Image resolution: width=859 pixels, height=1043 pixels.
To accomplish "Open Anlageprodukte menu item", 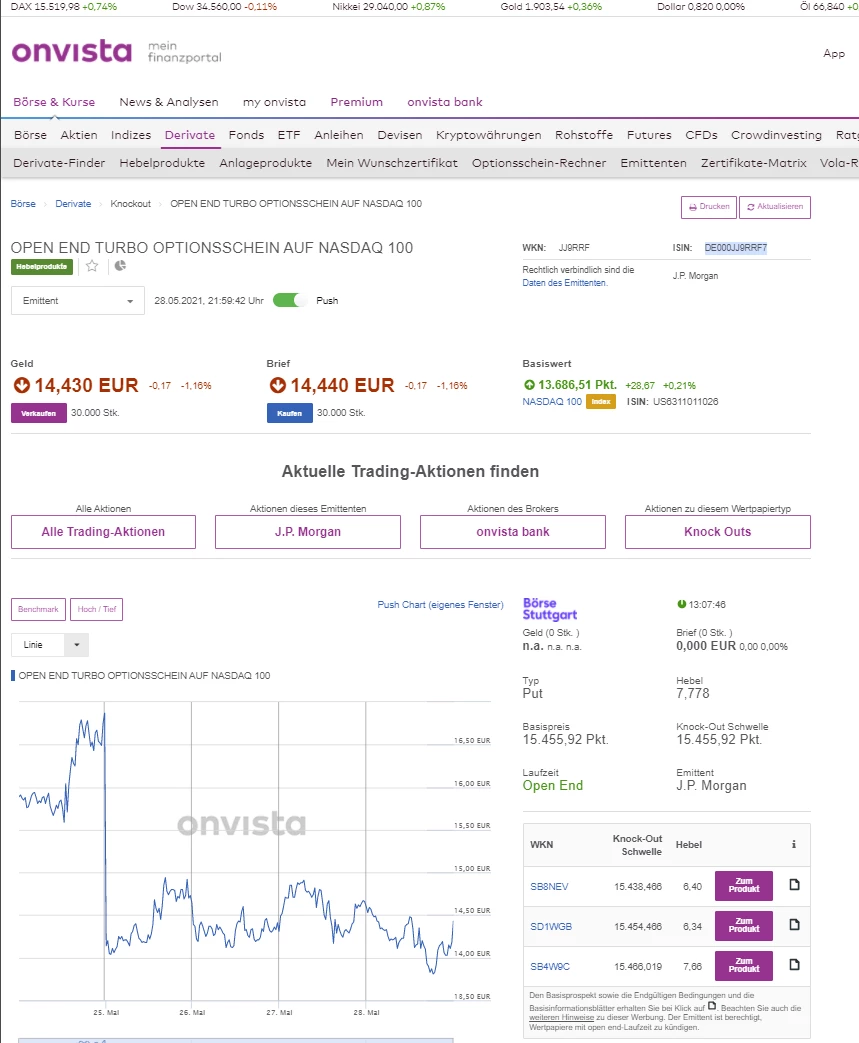I will click(x=265, y=163).
